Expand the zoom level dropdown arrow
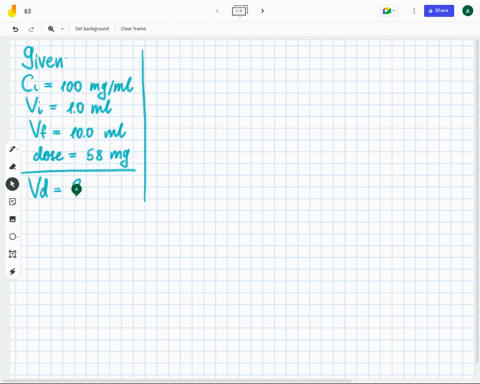 [62, 29]
